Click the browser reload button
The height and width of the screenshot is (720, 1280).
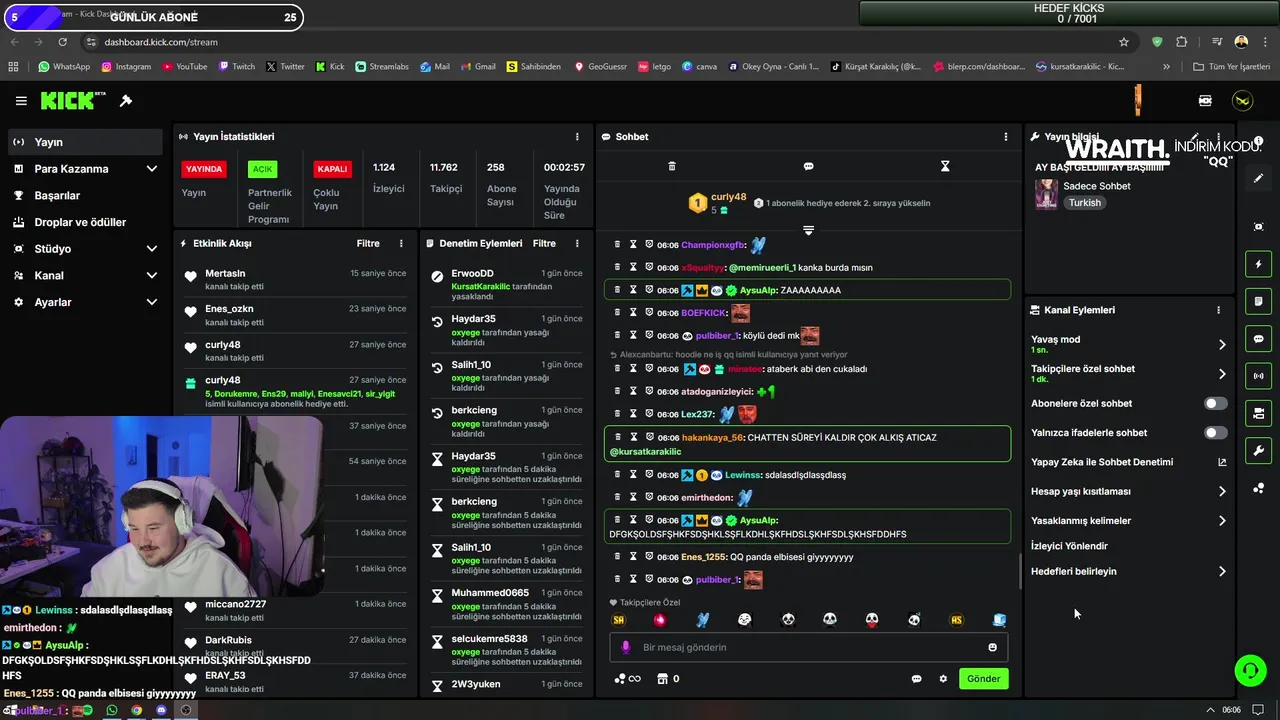point(63,42)
